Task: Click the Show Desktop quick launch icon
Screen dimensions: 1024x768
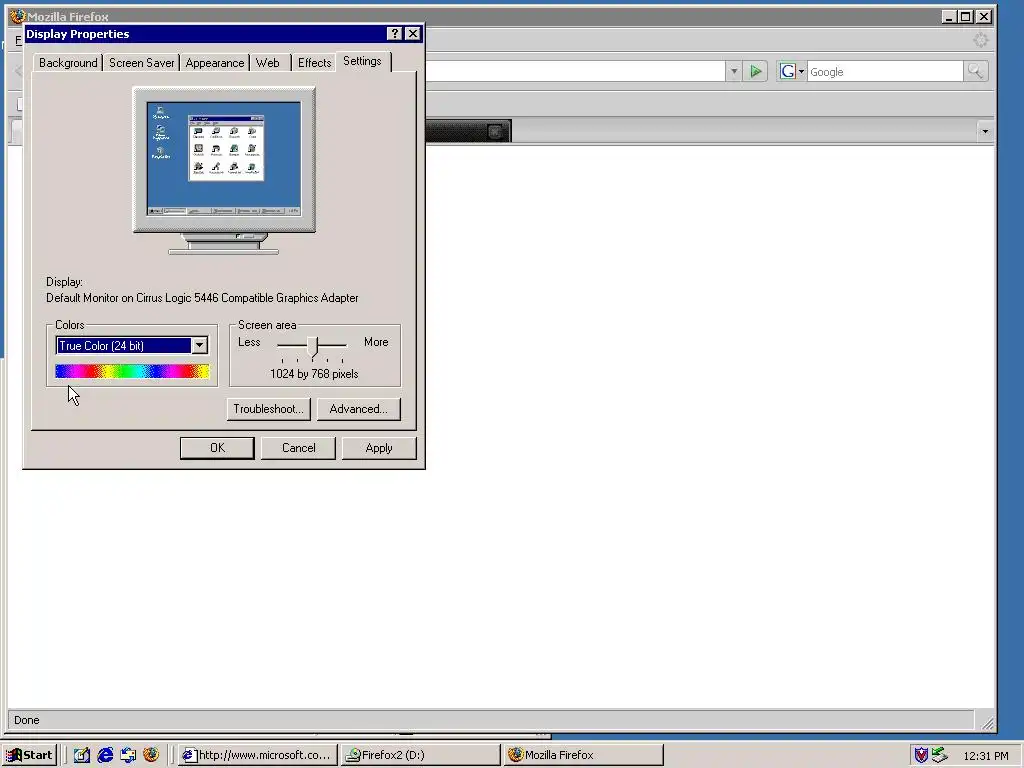Action: click(x=82, y=755)
